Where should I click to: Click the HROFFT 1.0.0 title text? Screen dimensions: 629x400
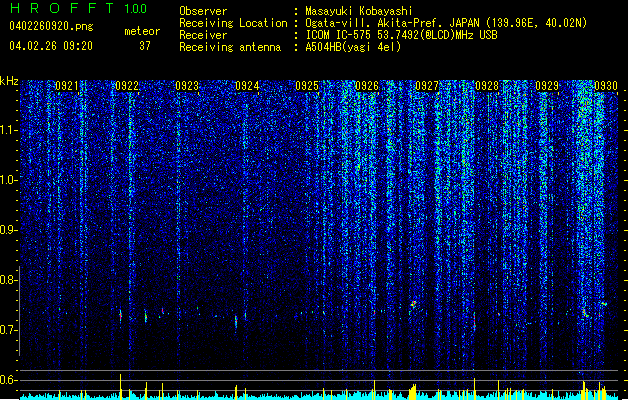point(78,8)
